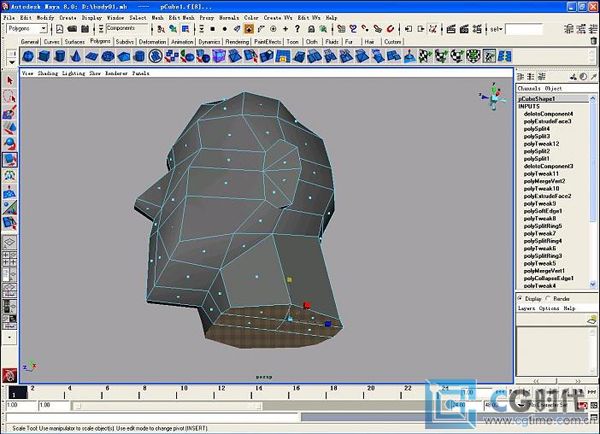Select polySoftEdge1 input node

point(543,211)
